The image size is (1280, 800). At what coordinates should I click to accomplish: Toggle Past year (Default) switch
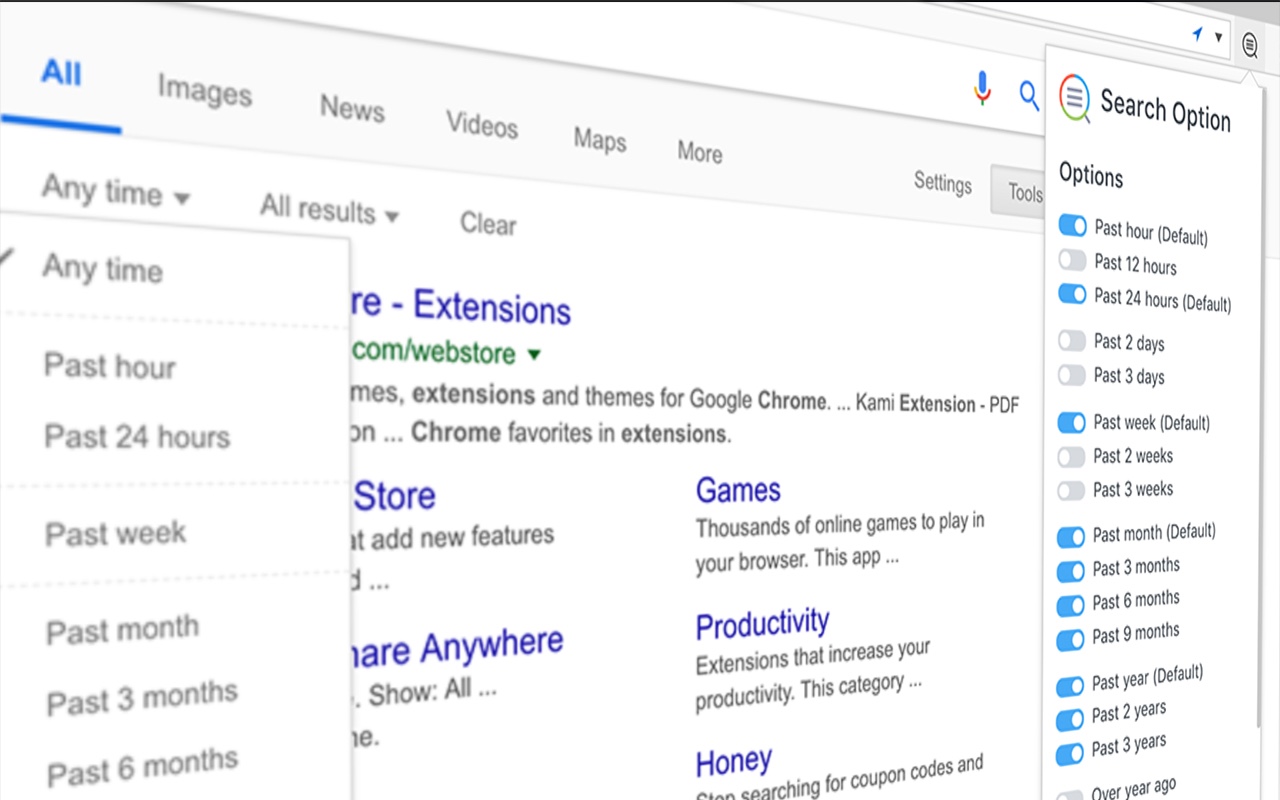[x=1070, y=686]
